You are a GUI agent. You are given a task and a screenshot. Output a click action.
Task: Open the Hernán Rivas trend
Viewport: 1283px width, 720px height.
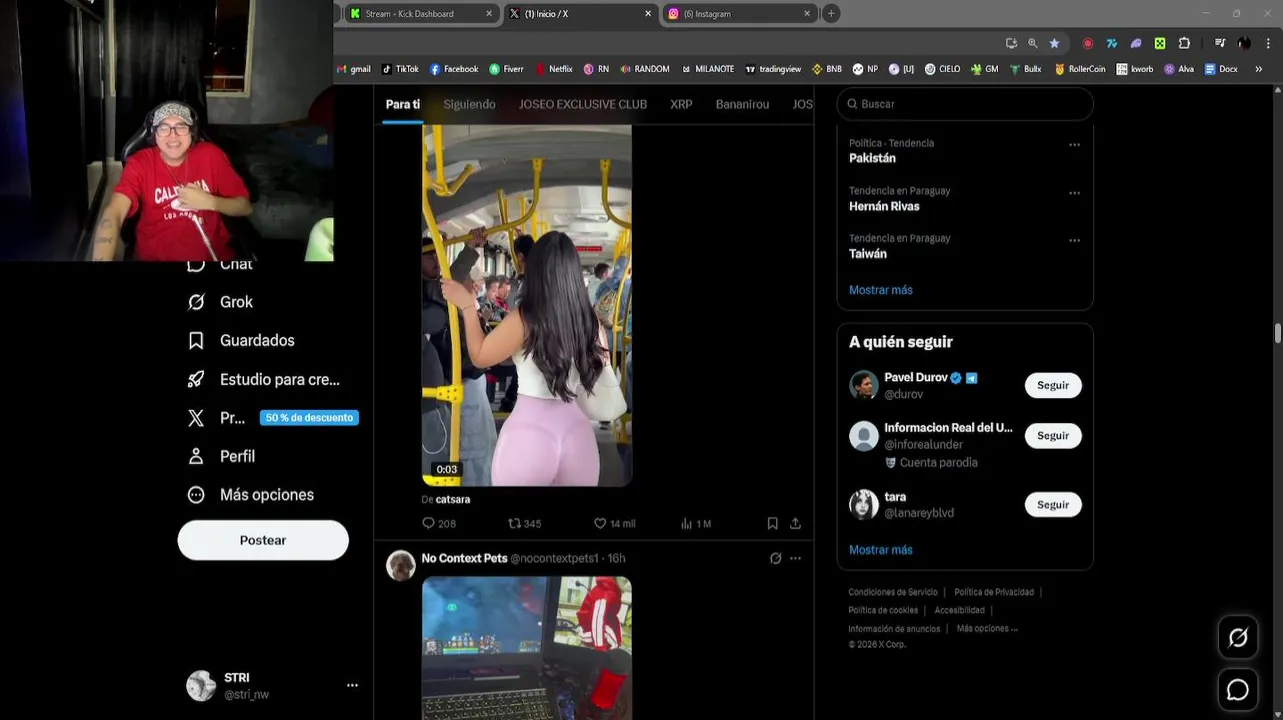point(884,206)
